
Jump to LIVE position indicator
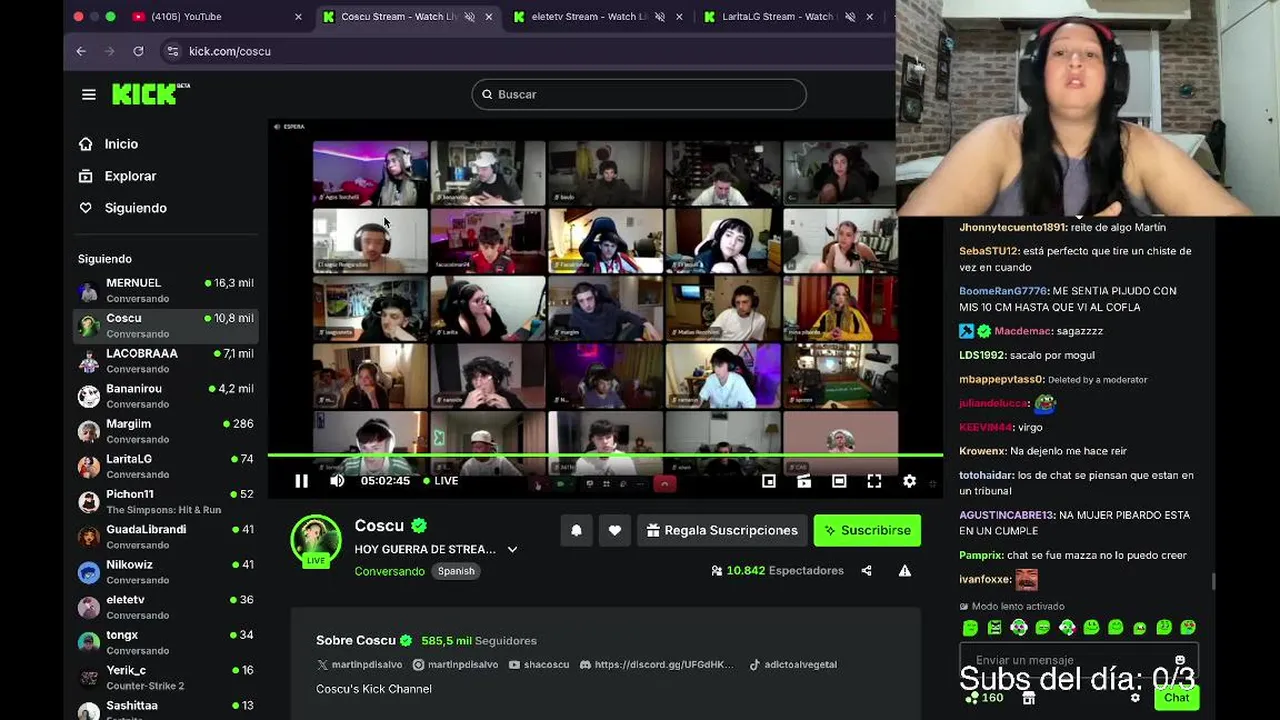[440, 481]
